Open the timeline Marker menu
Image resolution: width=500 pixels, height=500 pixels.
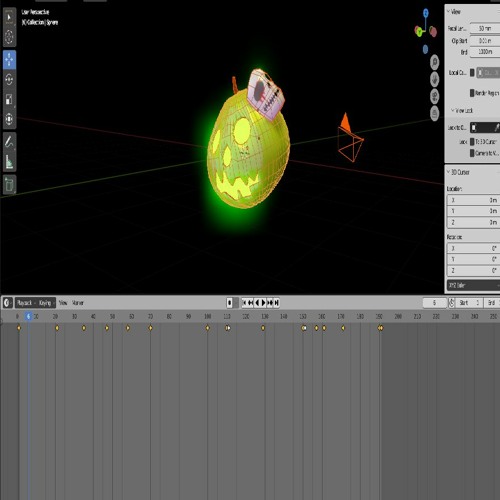[x=78, y=303]
